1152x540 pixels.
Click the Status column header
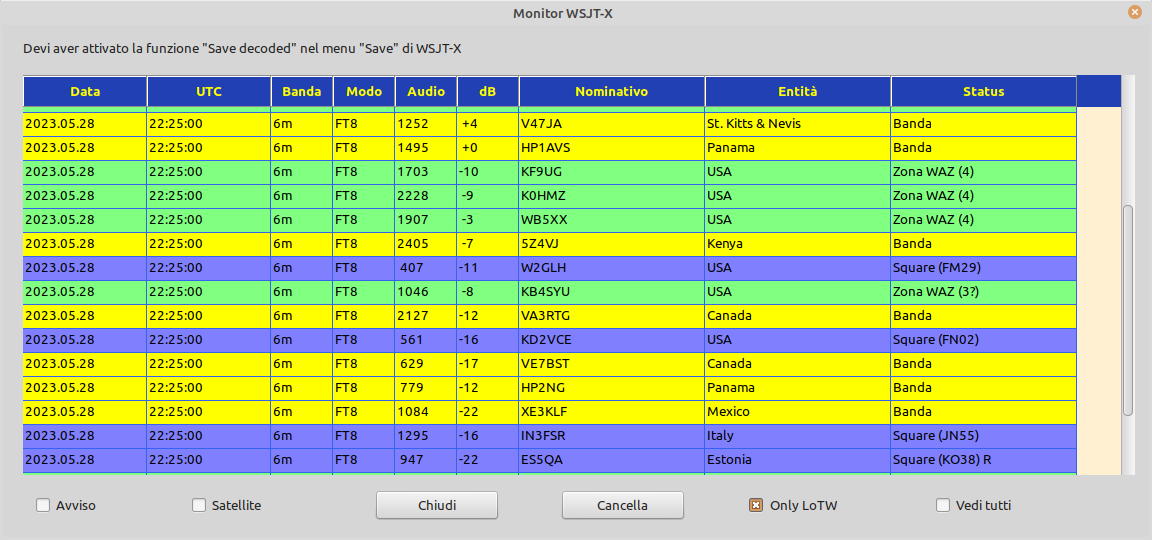pyautogui.click(x=984, y=92)
